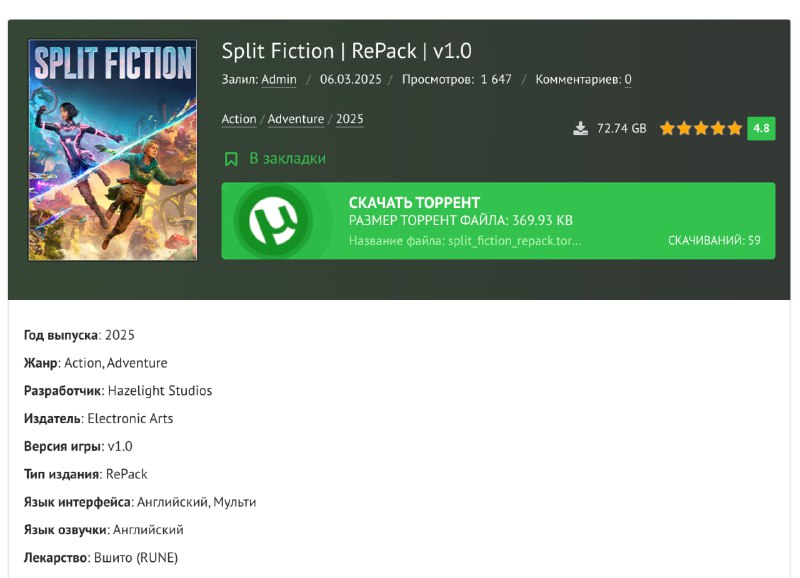800x578 pixels.
Task: Click the download icon beside 72.74 GB
Action: 580,129
